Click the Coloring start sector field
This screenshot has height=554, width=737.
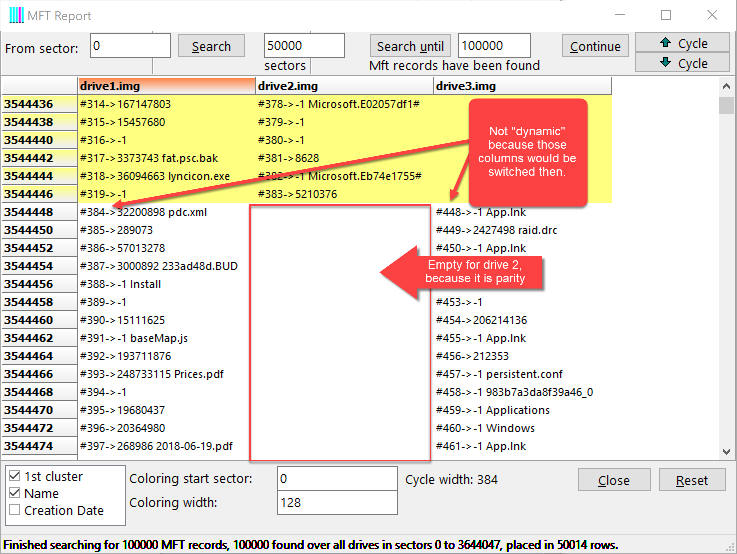[336, 479]
